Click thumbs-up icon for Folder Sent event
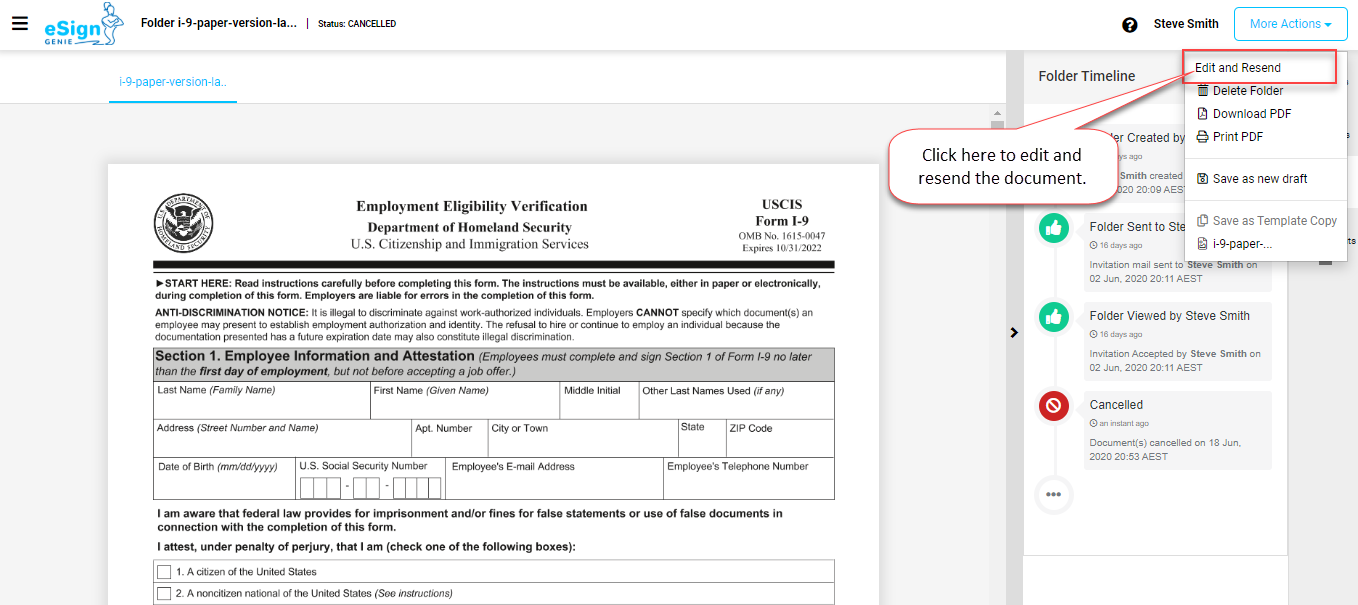Viewport: 1358px width, 605px height. coord(1054,228)
